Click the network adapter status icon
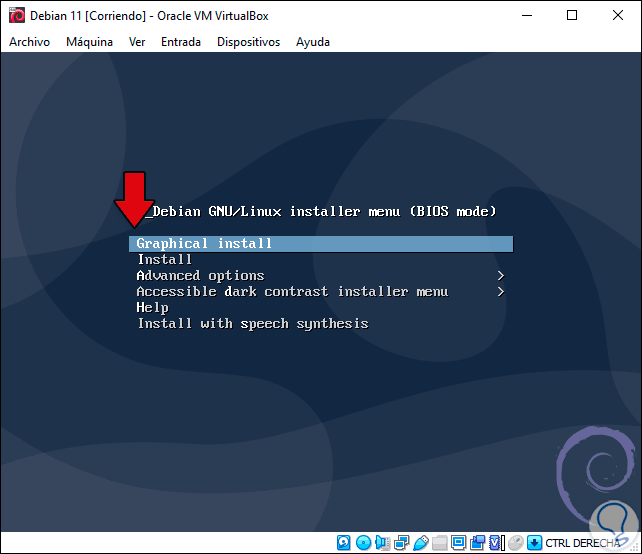Screen dimensions: 642x554 pyautogui.click(x=402, y=543)
